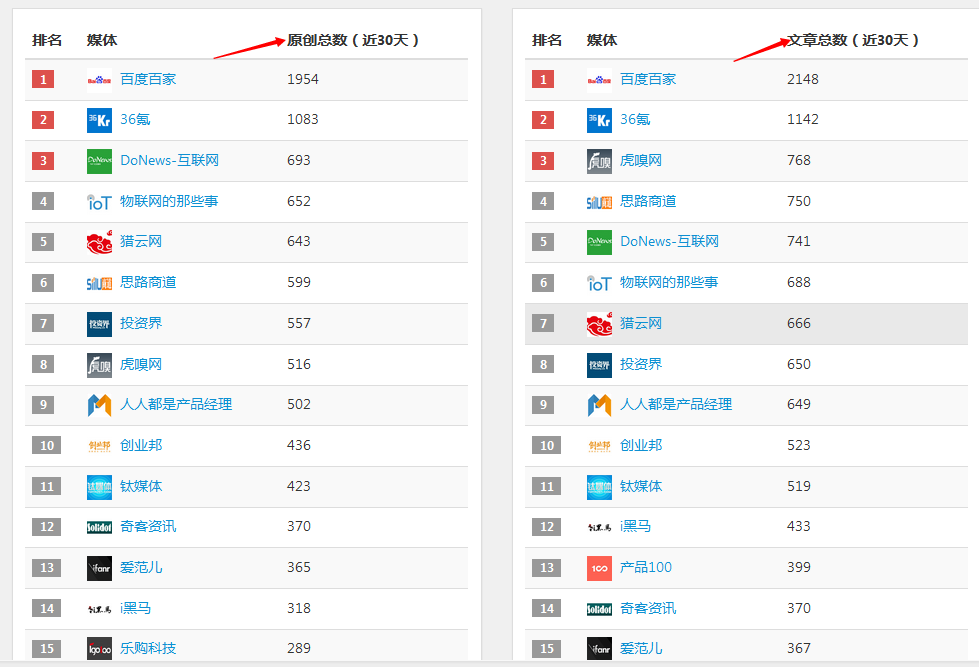This screenshot has height=667, width=979.
Task: Open 人人都是产品经理 link in 原创总数 table
Action: [x=176, y=404]
